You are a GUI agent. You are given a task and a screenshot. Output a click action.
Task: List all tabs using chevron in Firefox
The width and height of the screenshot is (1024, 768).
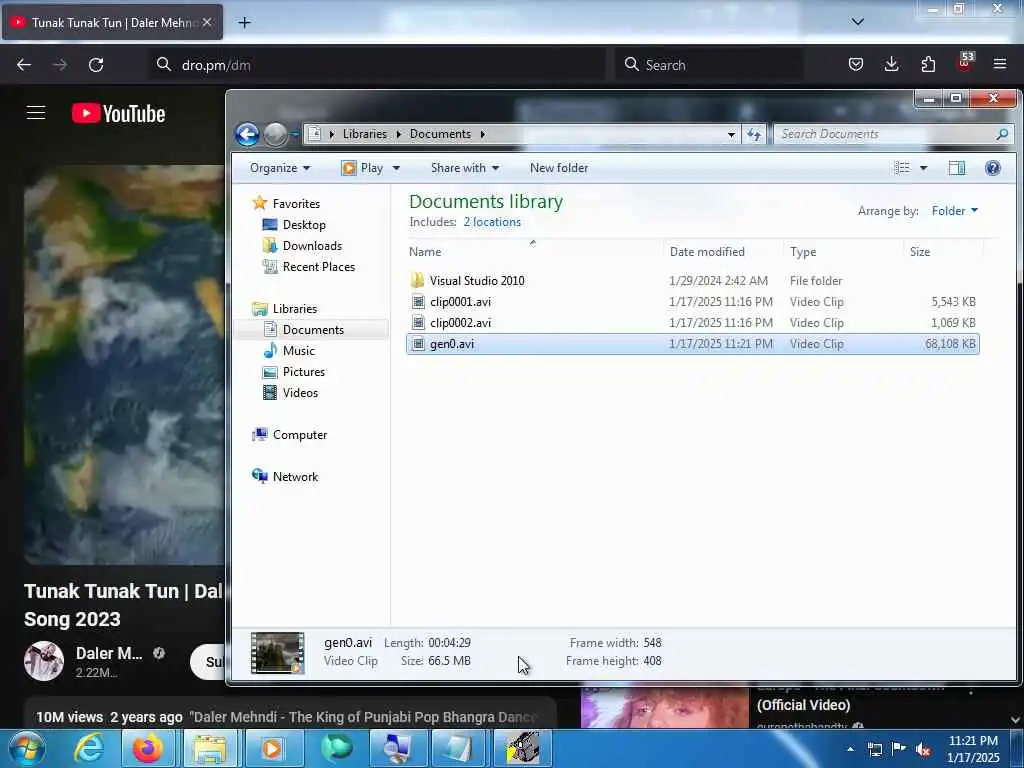point(857,22)
